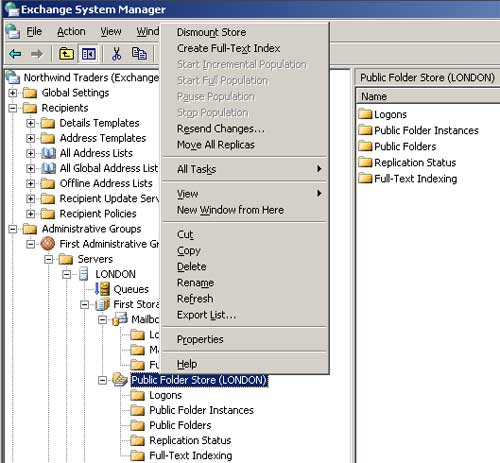Toggle the Show/Hide Console Tree icon
This screenshot has width=500, height=463.
tap(89, 54)
